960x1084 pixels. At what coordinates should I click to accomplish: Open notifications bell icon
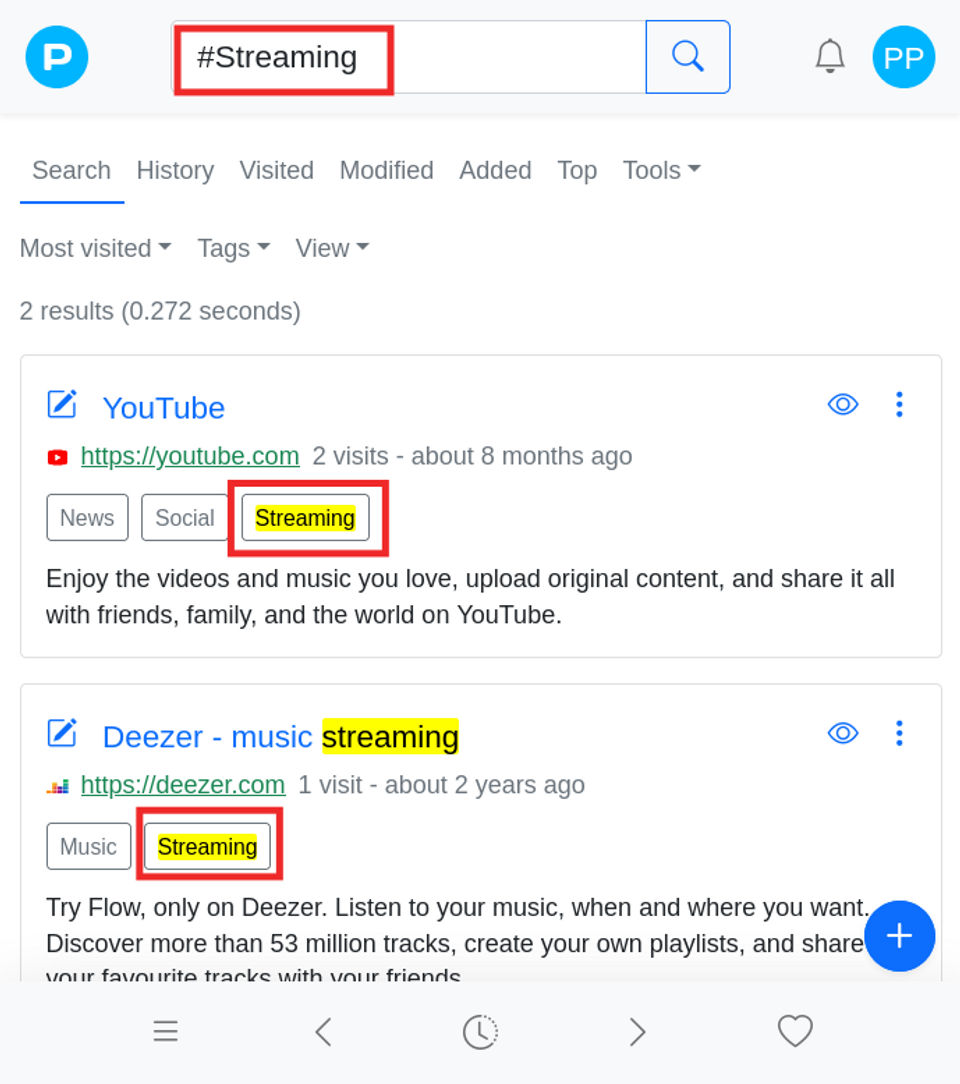pos(829,57)
